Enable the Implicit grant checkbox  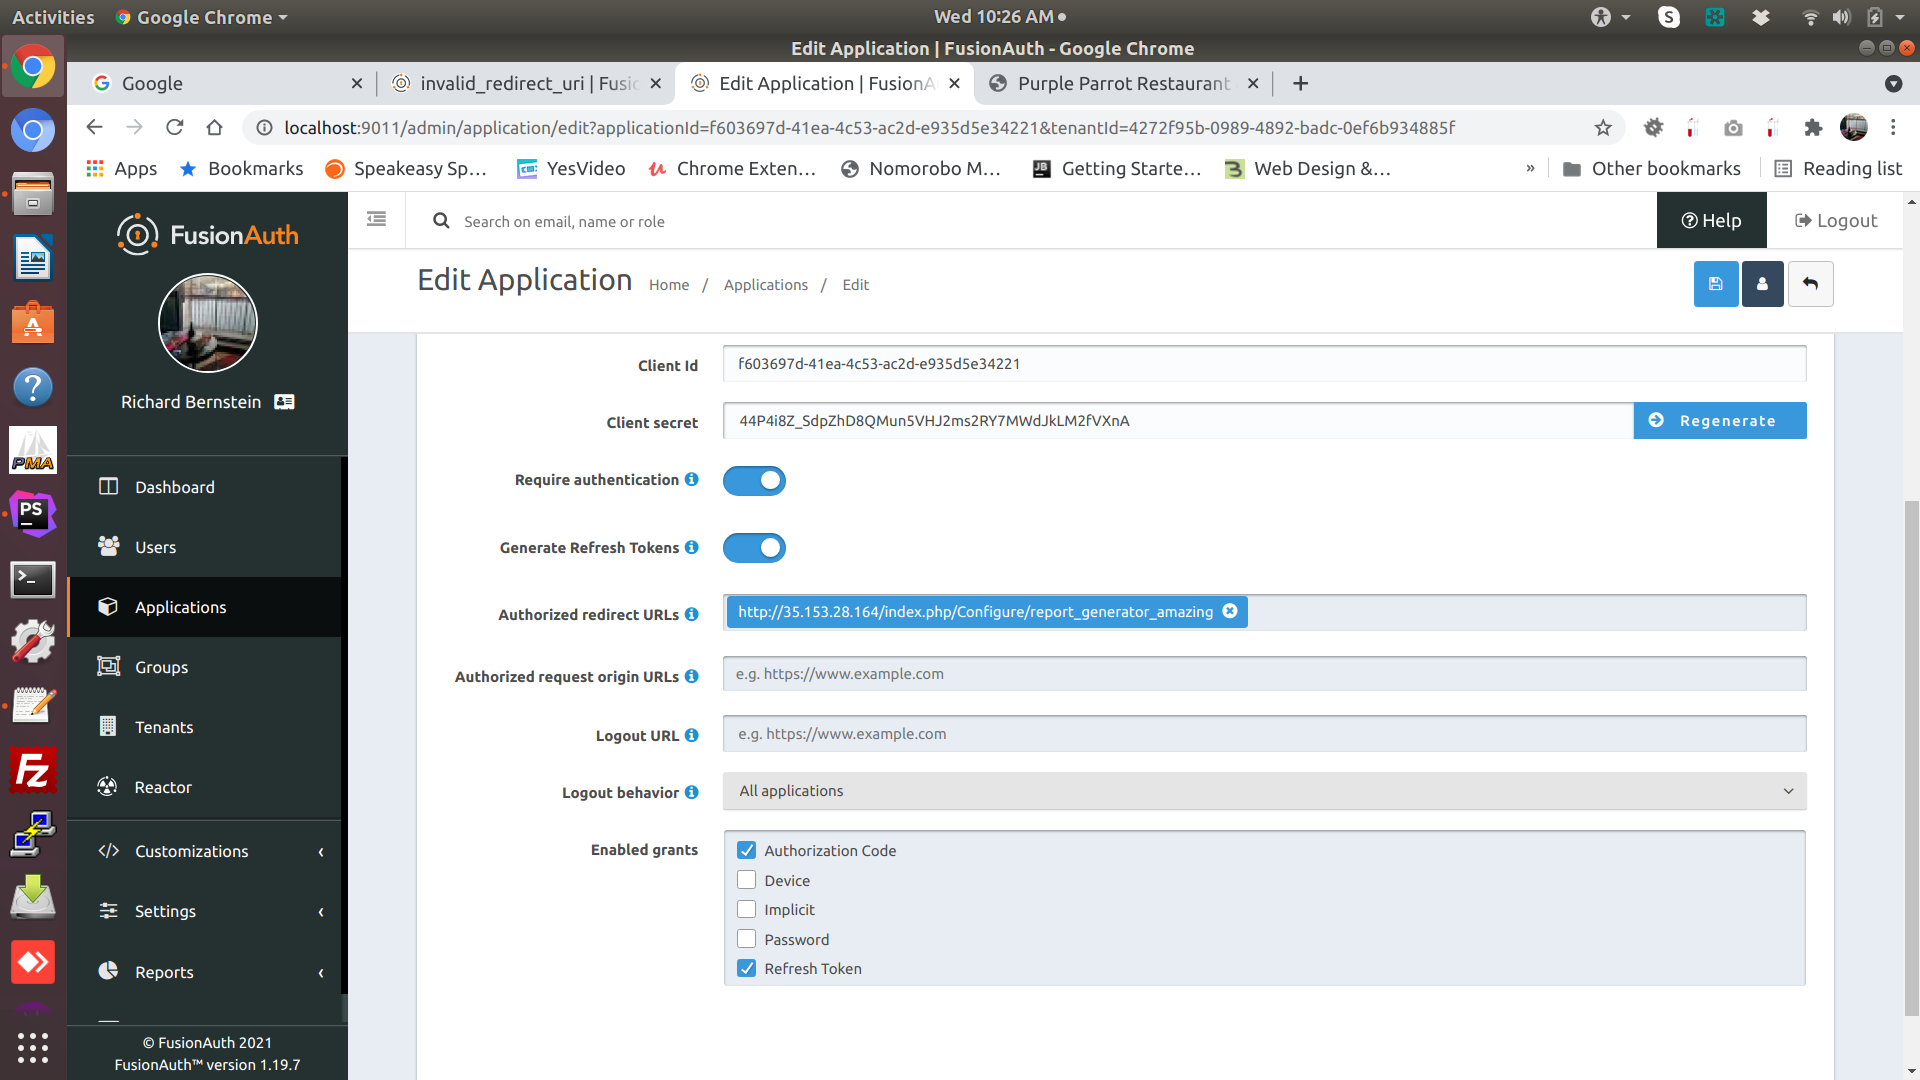[746, 909]
